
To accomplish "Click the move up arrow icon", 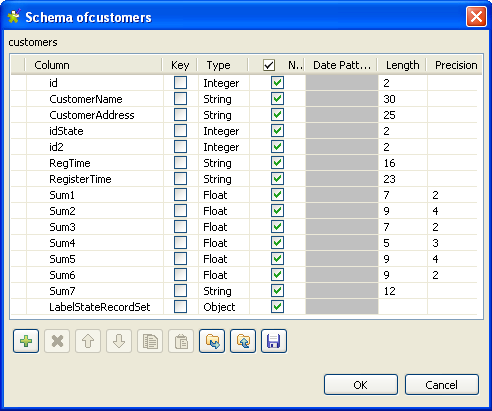I will click(88, 341).
